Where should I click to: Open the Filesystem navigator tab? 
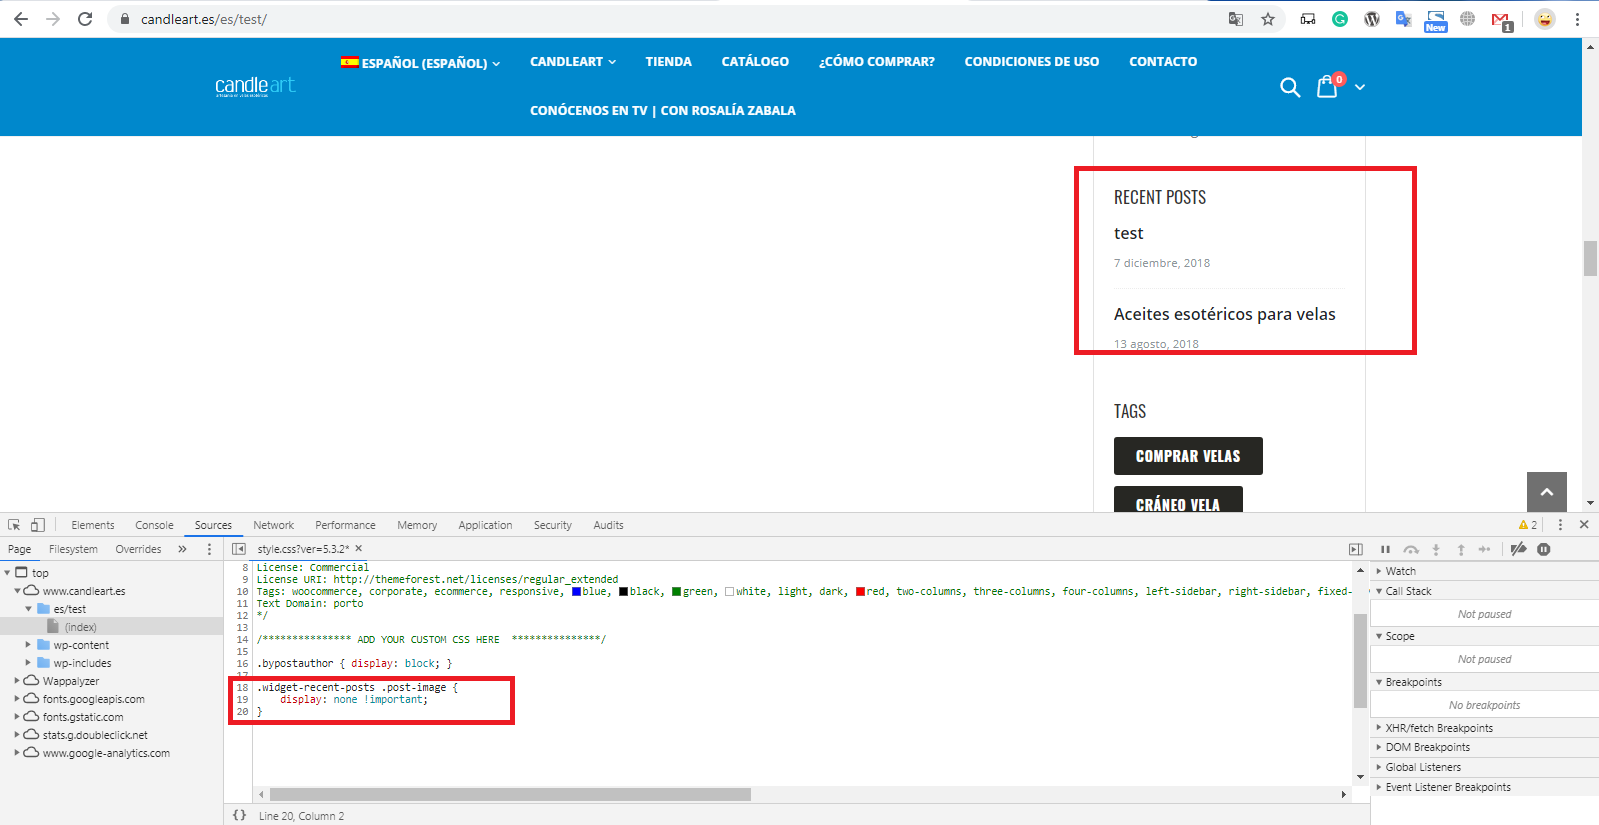73,549
